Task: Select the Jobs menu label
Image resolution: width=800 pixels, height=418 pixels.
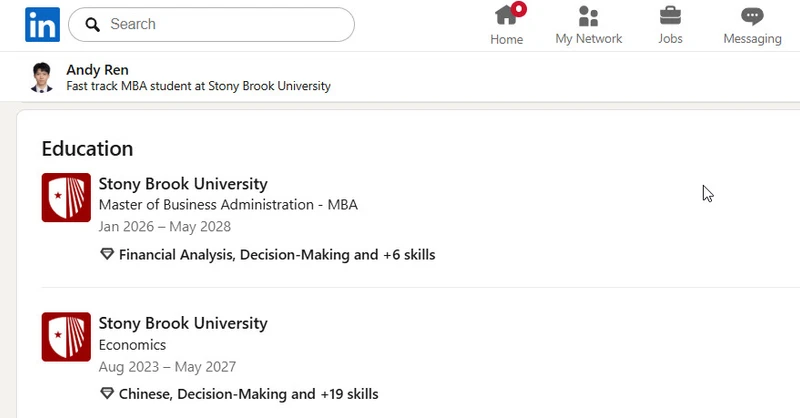Action: click(x=670, y=39)
